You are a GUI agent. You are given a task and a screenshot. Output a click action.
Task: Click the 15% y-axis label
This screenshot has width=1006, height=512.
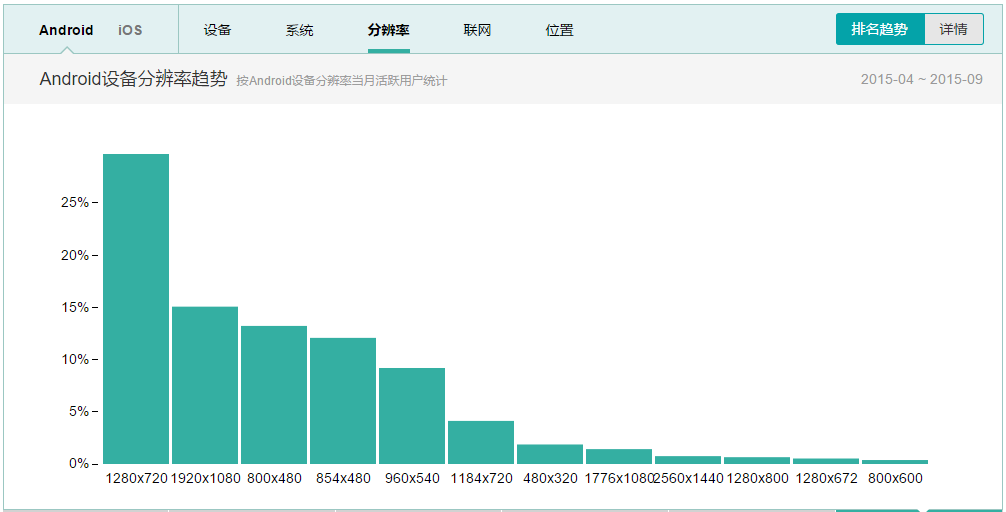[74, 307]
